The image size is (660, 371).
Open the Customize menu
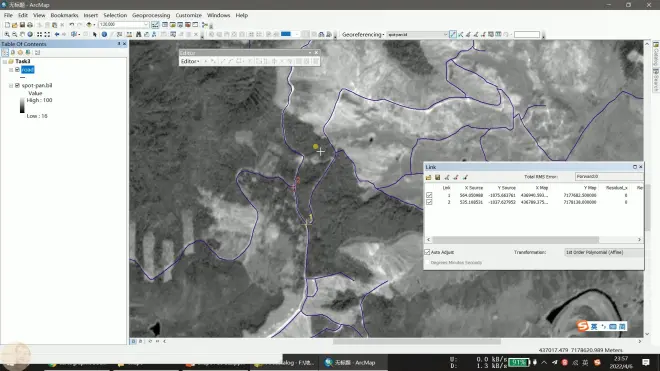click(x=189, y=15)
